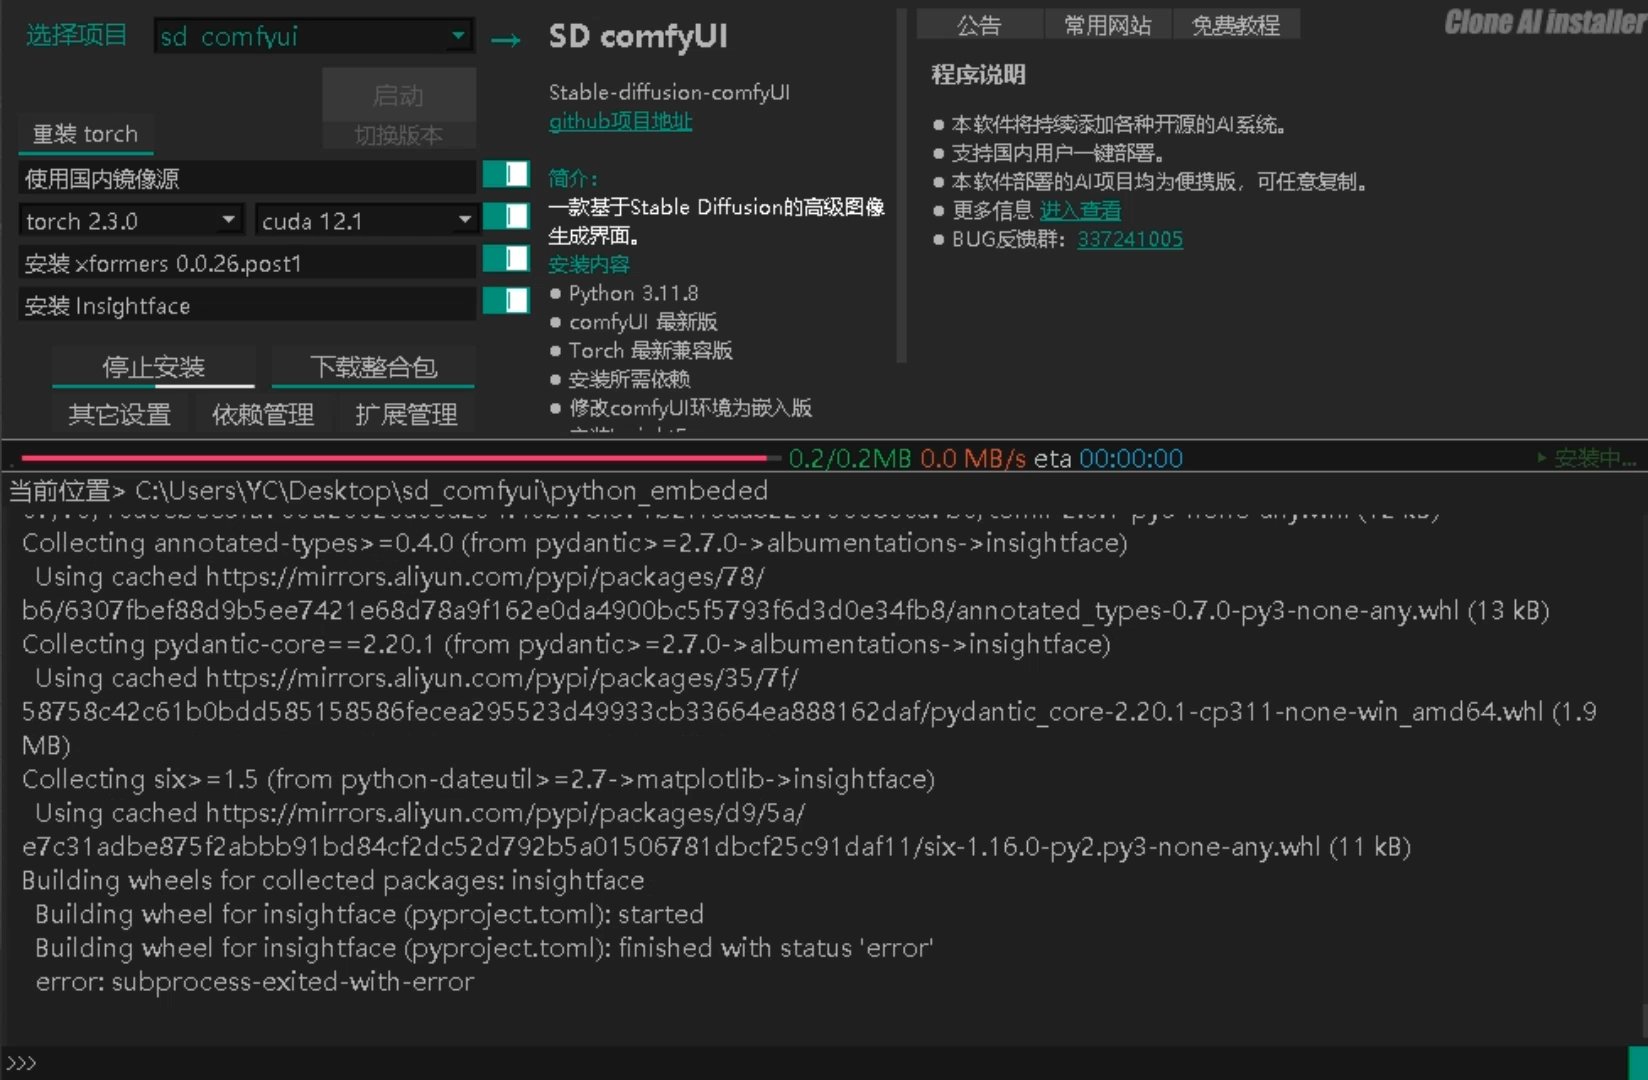Click the 使用国内镜像源 label field

247,179
